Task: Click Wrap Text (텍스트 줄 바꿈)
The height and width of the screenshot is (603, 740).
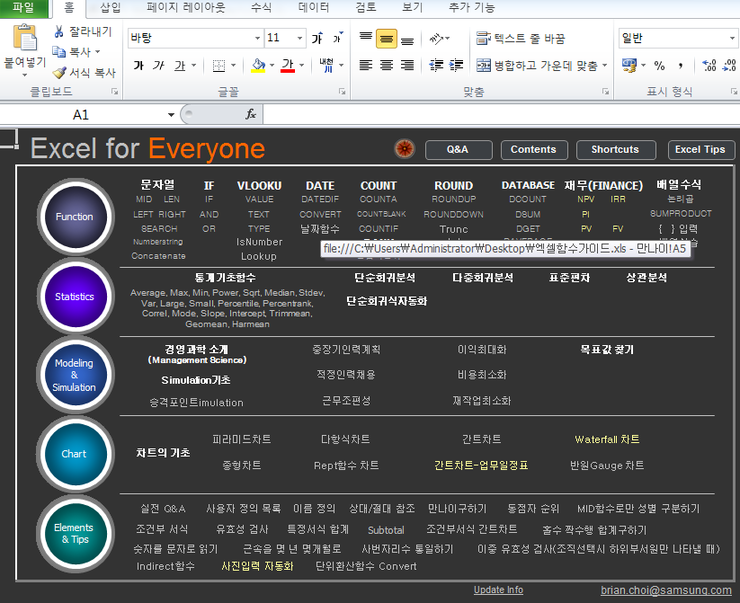Action: (x=520, y=38)
